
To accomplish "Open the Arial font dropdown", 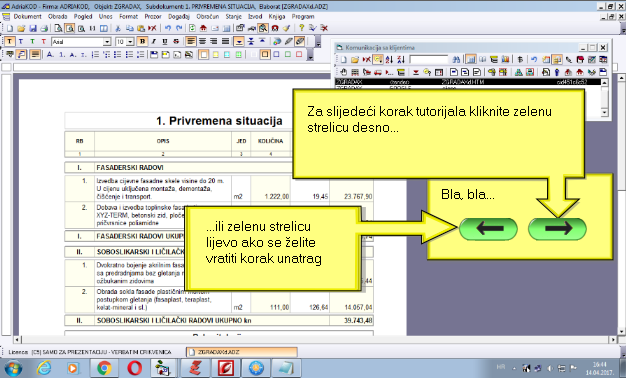I will click(x=107, y=42).
